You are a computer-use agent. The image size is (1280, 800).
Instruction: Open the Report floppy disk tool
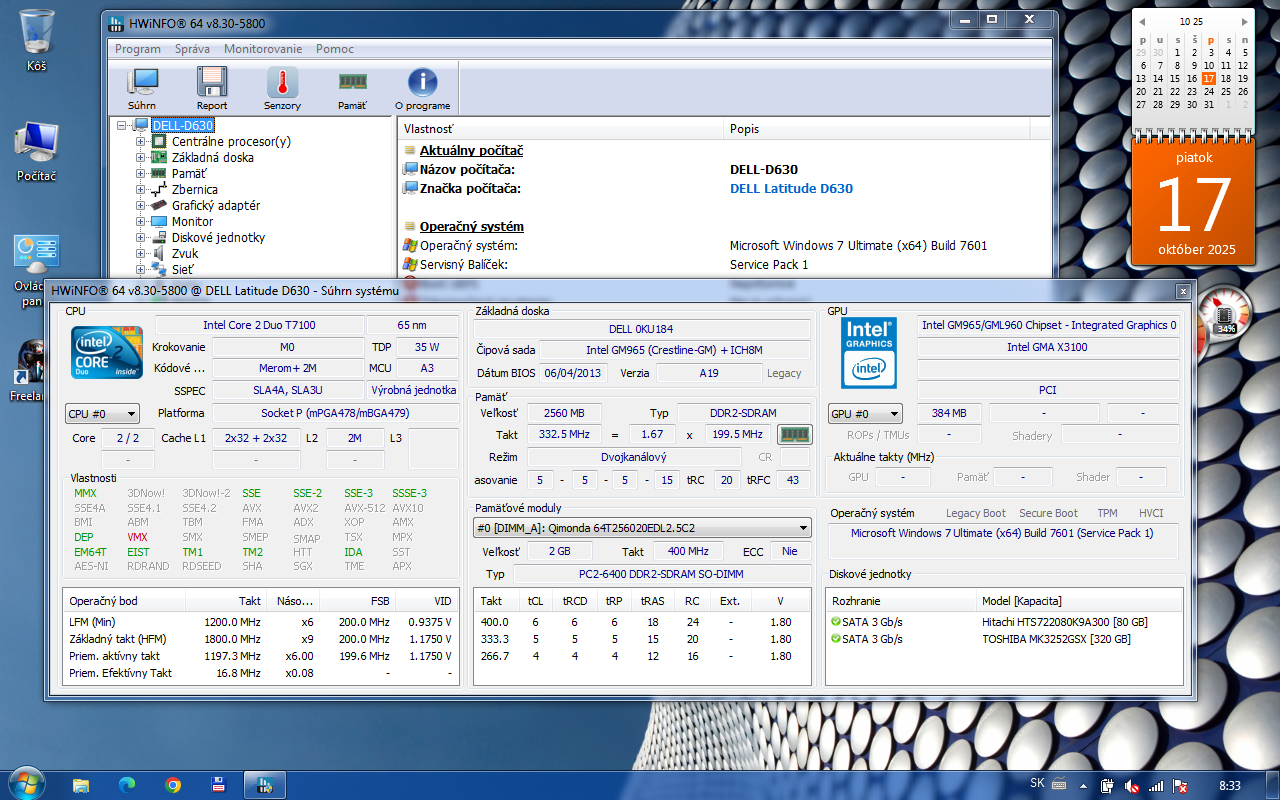212,88
